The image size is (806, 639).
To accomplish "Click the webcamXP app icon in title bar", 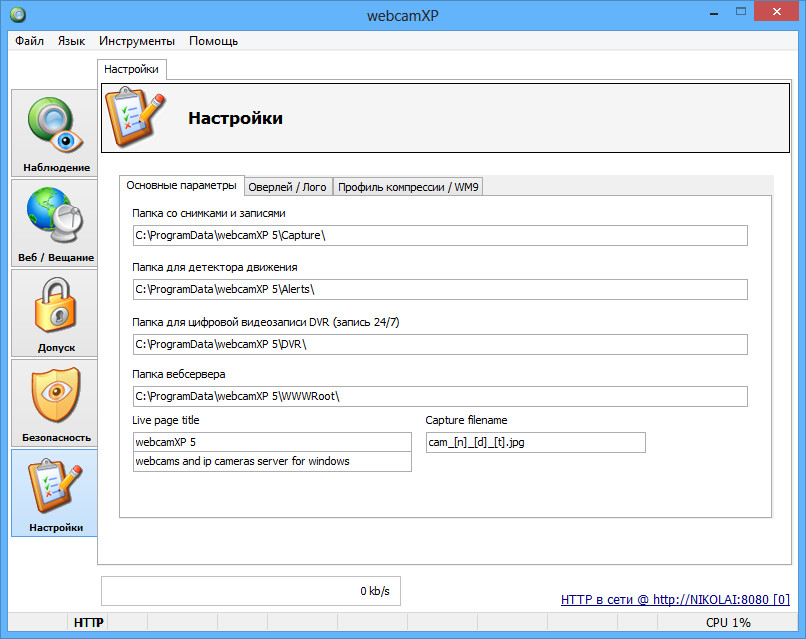I will tap(17, 15).
